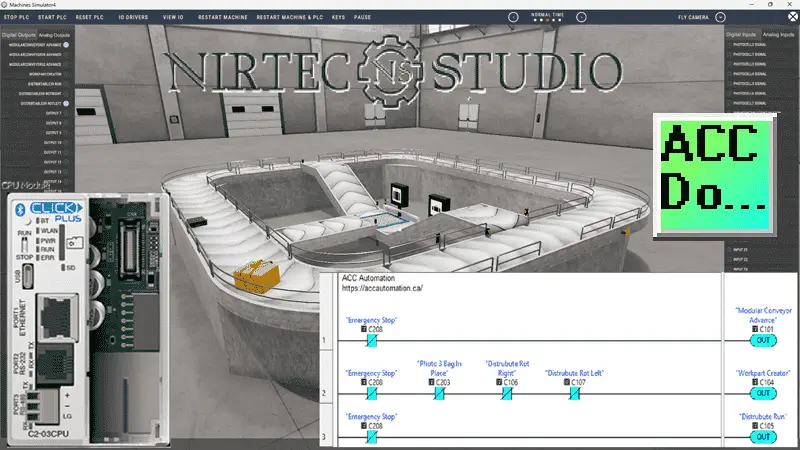Click the orange normal-time speed dot
This screenshot has height=450, width=800.
tap(547, 20)
